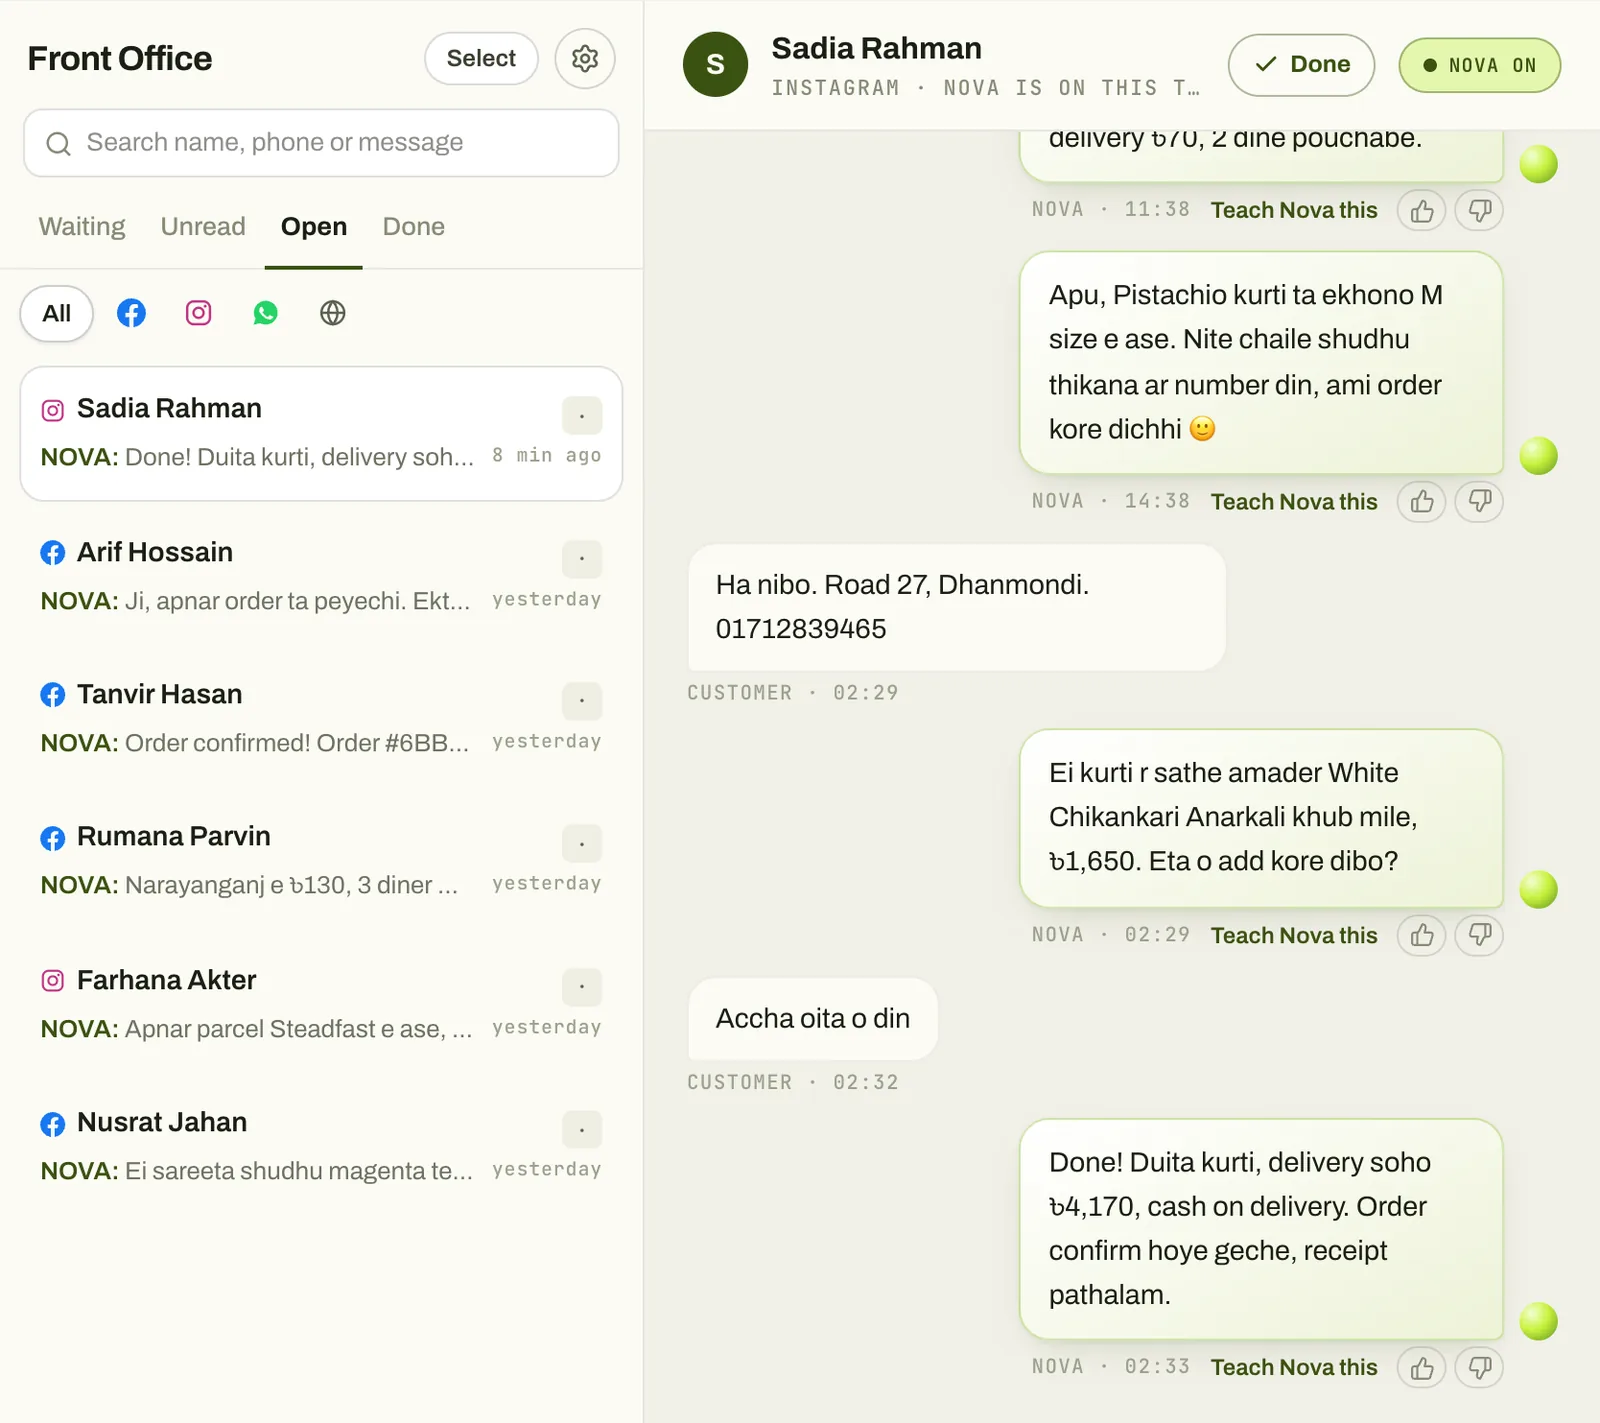Viewport: 1600px width, 1423px height.
Task: Thumbs down the 02:33 Nova message
Action: tap(1480, 1367)
